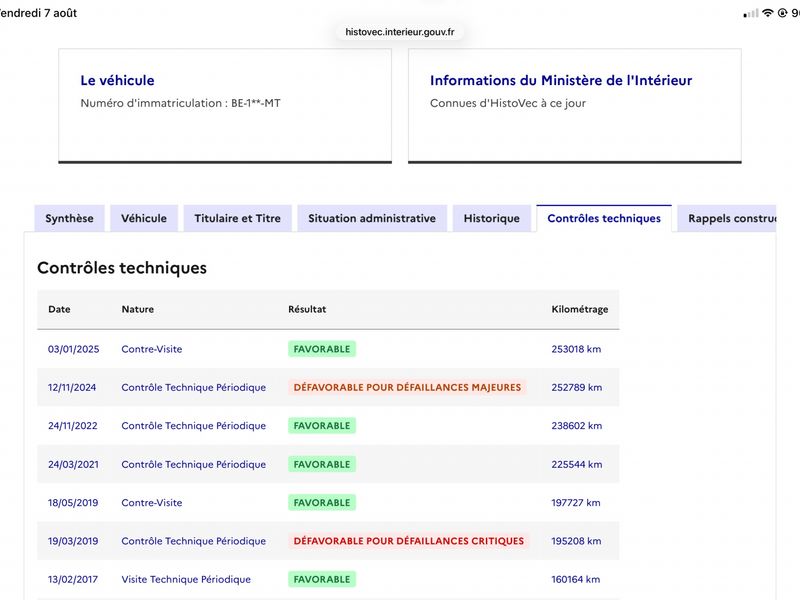Click the Kilométrage column header
The width and height of the screenshot is (800, 600).
pyautogui.click(x=580, y=309)
